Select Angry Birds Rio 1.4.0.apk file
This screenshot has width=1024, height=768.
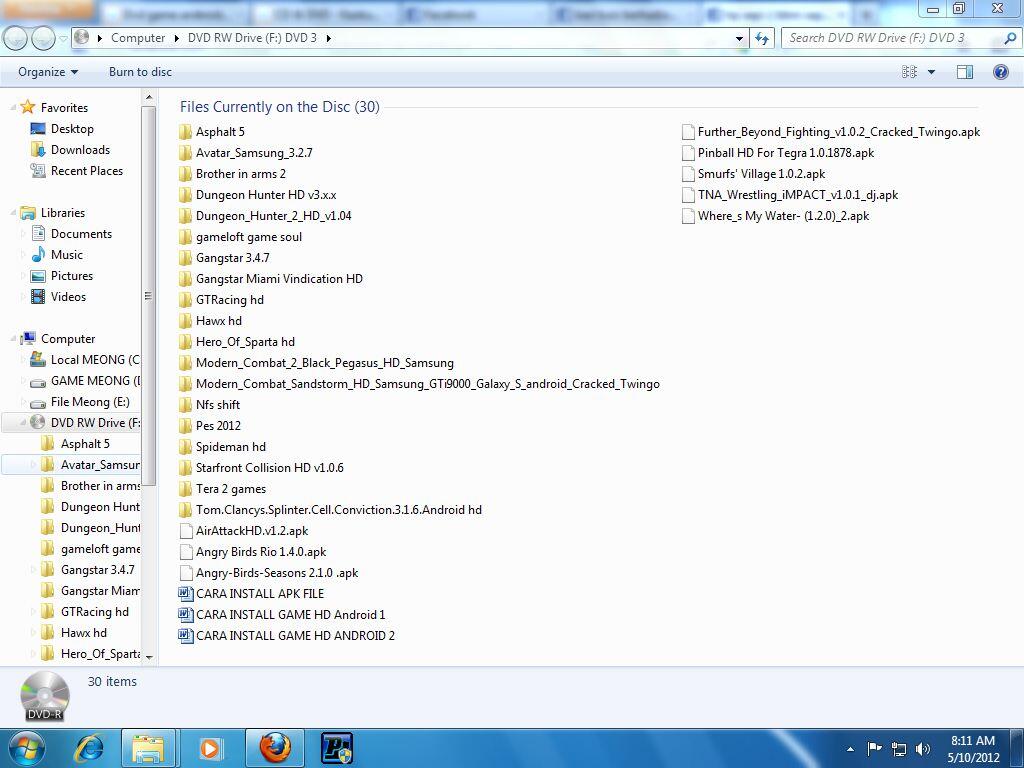pos(253,552)
